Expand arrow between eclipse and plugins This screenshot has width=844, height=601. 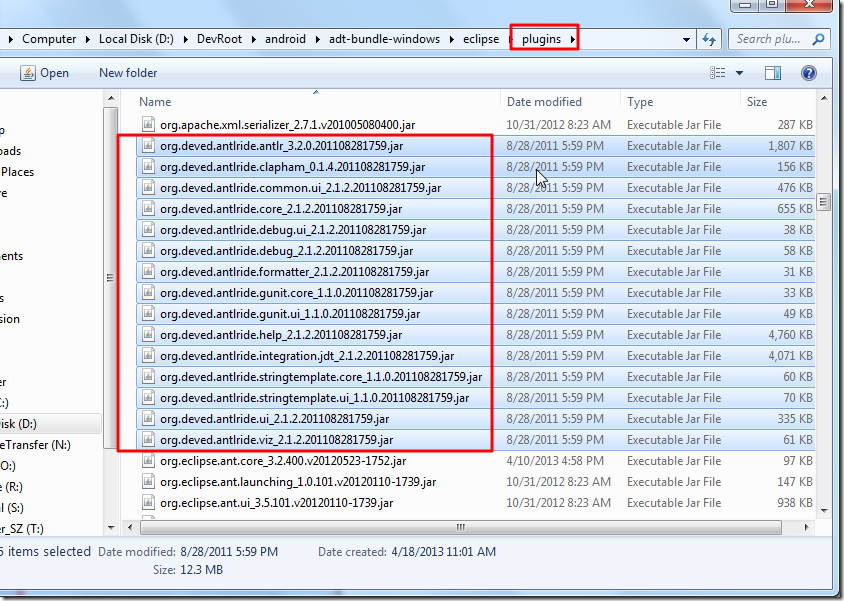(x=511, y=39)
